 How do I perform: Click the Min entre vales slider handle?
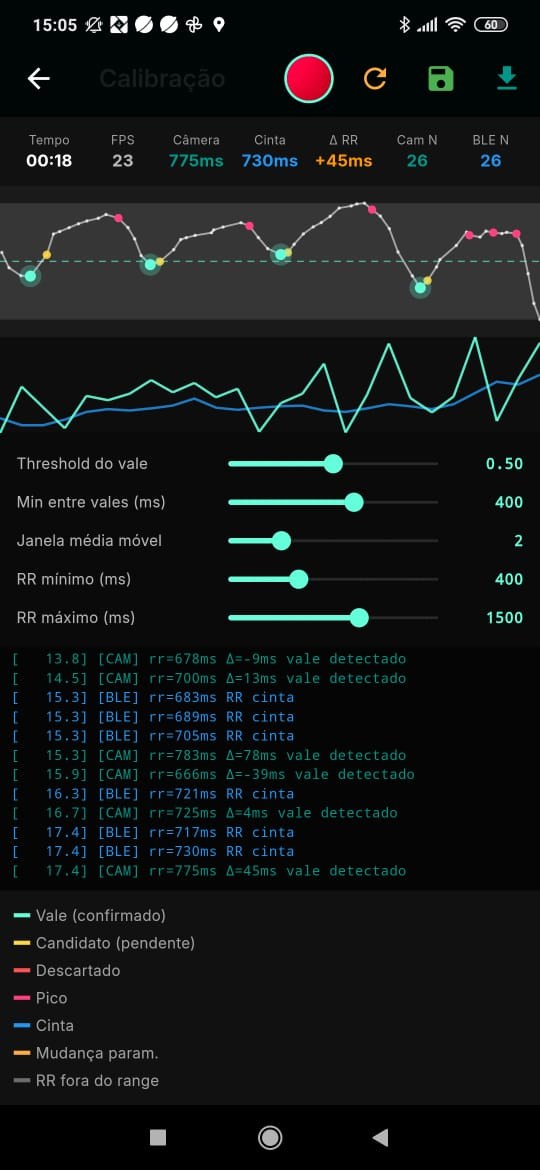354,502
